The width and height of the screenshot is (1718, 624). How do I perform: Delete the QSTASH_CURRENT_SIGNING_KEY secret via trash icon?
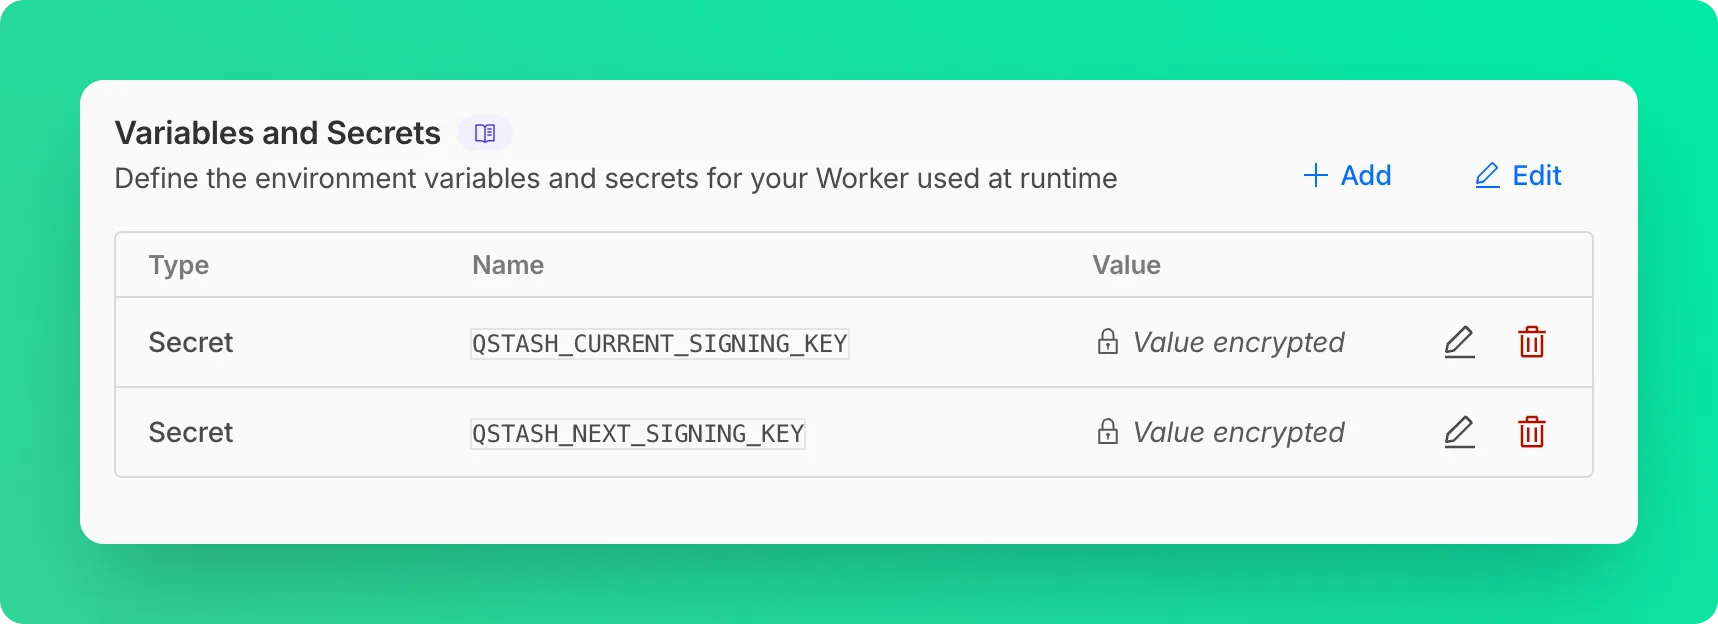tap(1531, 342)
